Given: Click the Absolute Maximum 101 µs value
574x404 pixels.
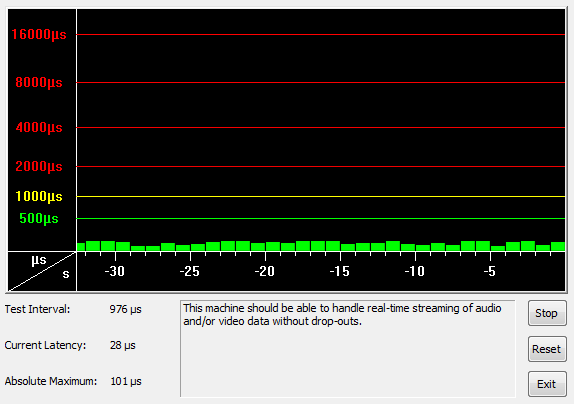Looking at the screenshot, I should (126, 381).
